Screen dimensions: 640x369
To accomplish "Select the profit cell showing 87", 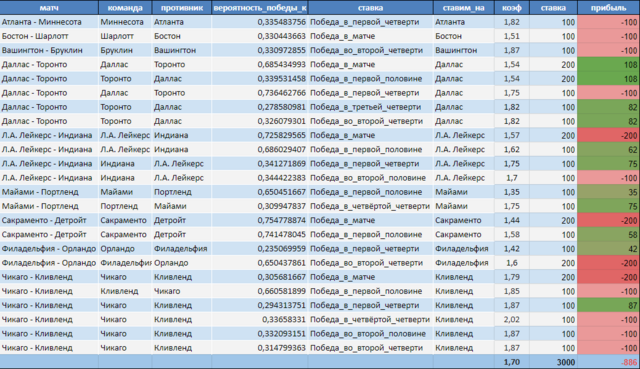I will coord(608,305).
